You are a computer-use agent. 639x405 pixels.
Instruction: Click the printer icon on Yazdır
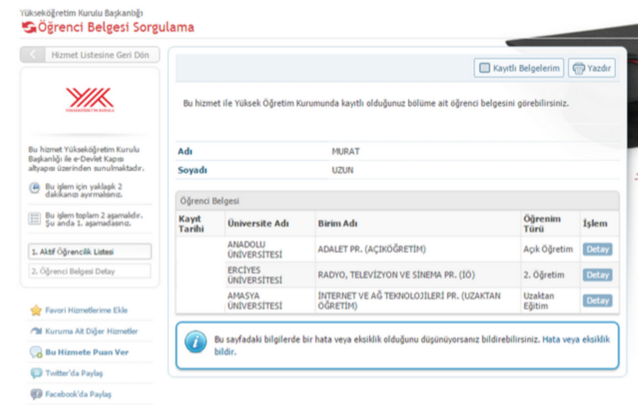pyautogui.click(x=578, y=68)
